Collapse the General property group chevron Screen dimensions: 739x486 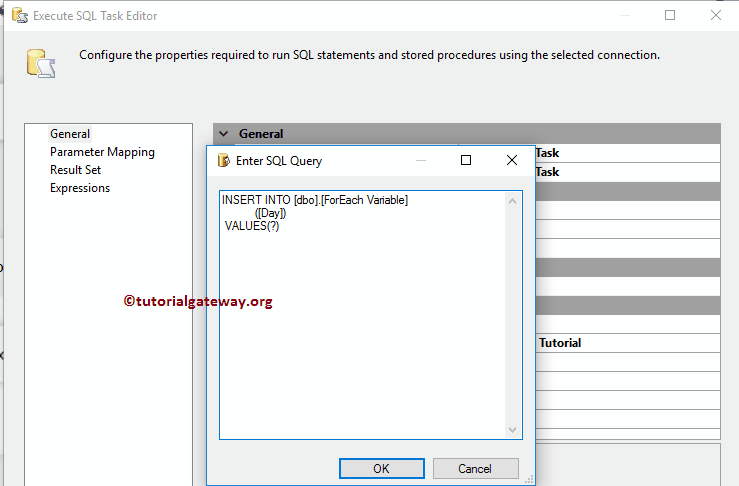point(224,134)
